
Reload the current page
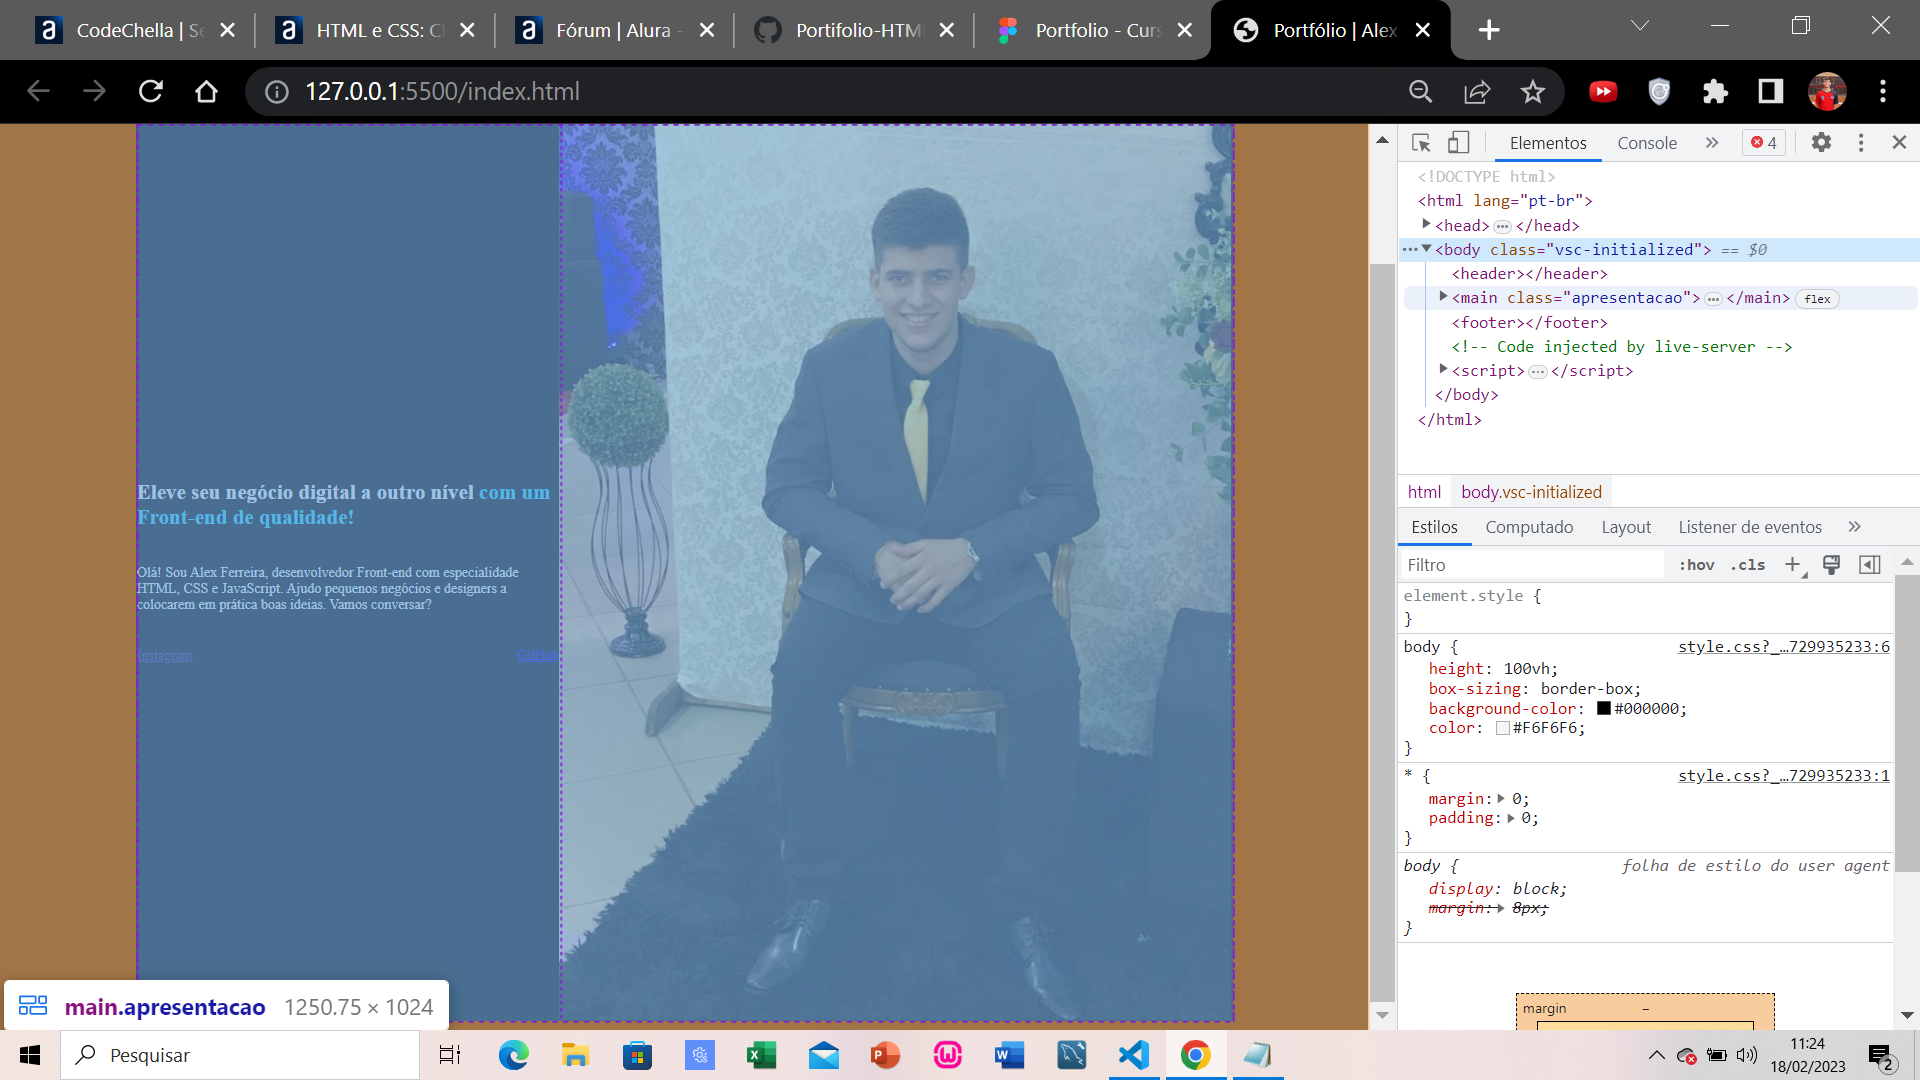[151, 92]
